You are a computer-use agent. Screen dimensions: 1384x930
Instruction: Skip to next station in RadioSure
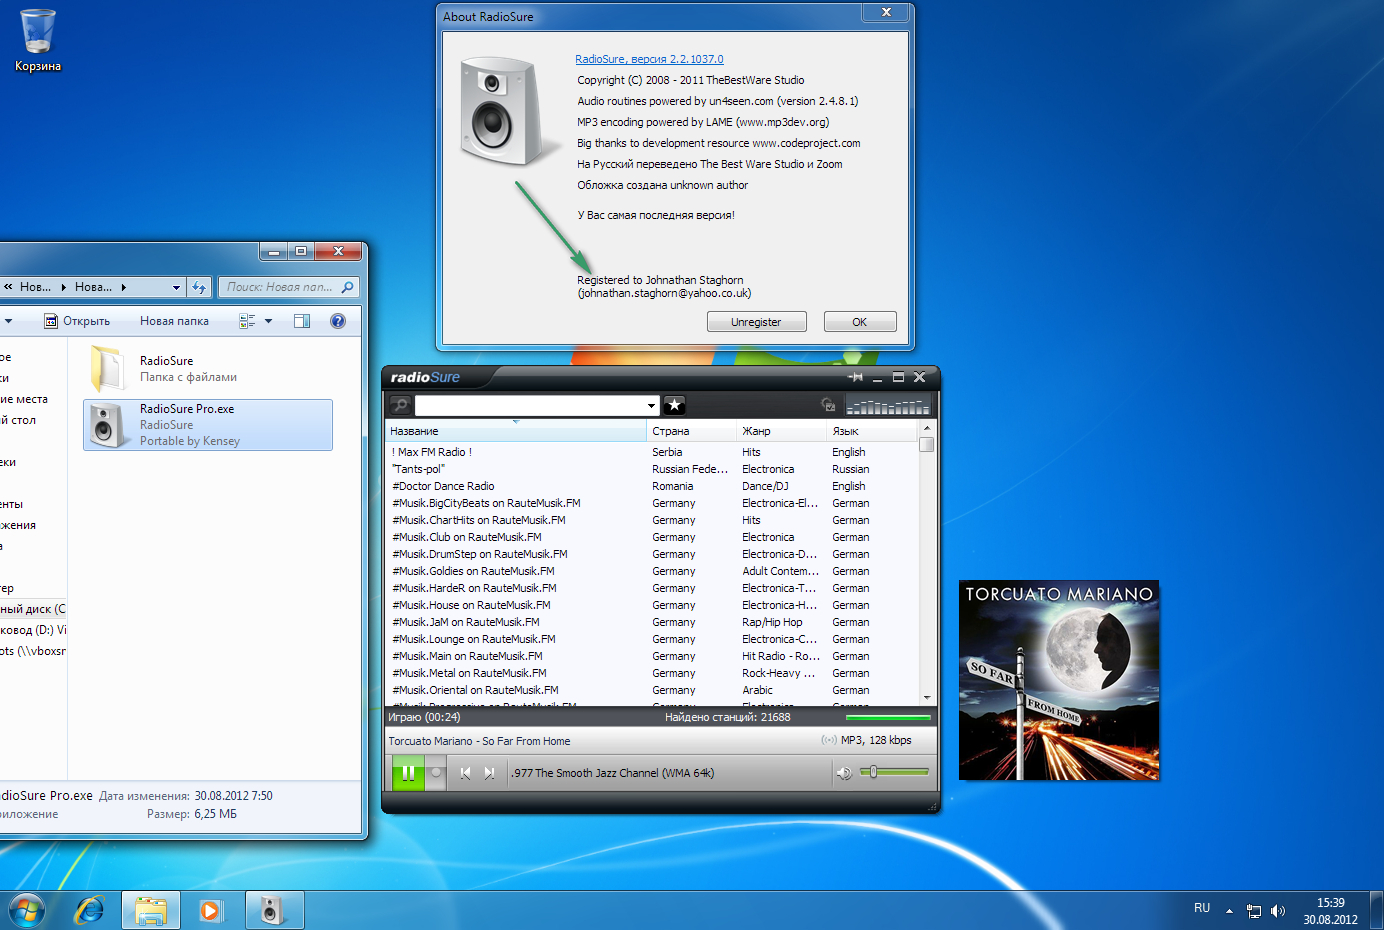[x=489, y=773]
